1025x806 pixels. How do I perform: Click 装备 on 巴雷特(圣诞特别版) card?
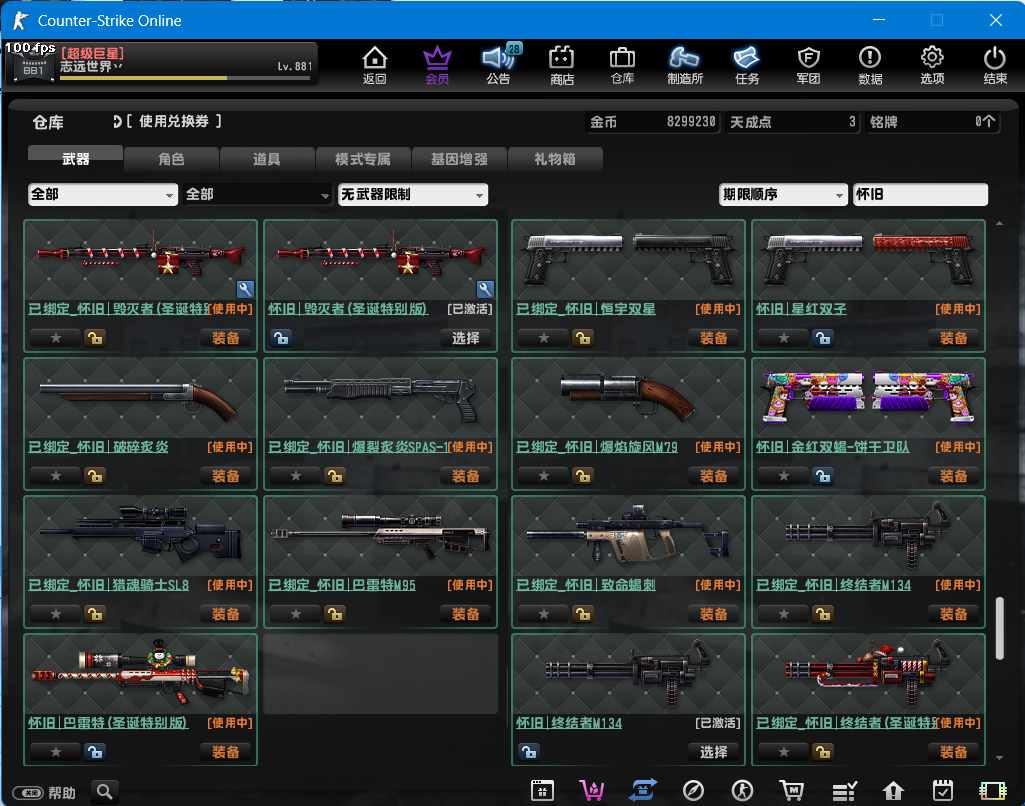[x=226, y=752]
